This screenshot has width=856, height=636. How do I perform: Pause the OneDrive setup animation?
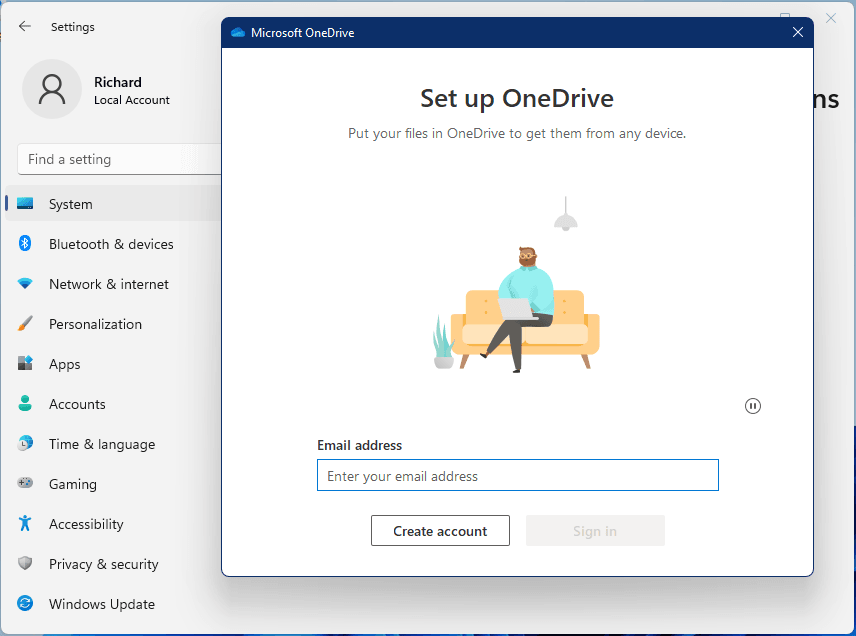point(753,406)
